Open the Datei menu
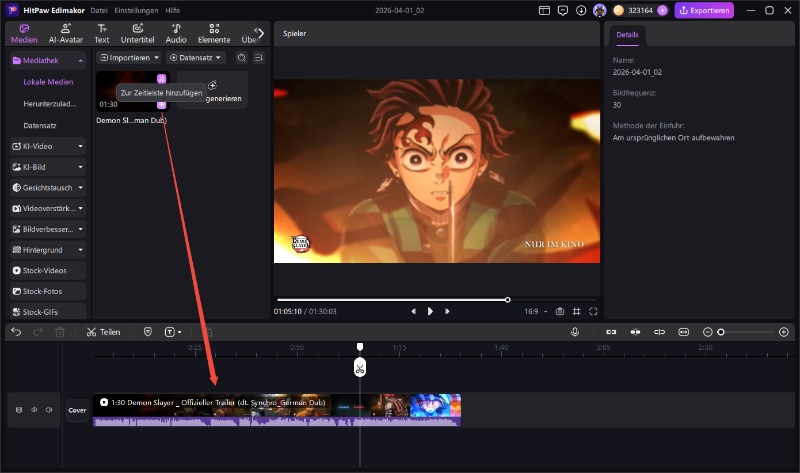The image size is (800, 473). click(x=99, y=10)
